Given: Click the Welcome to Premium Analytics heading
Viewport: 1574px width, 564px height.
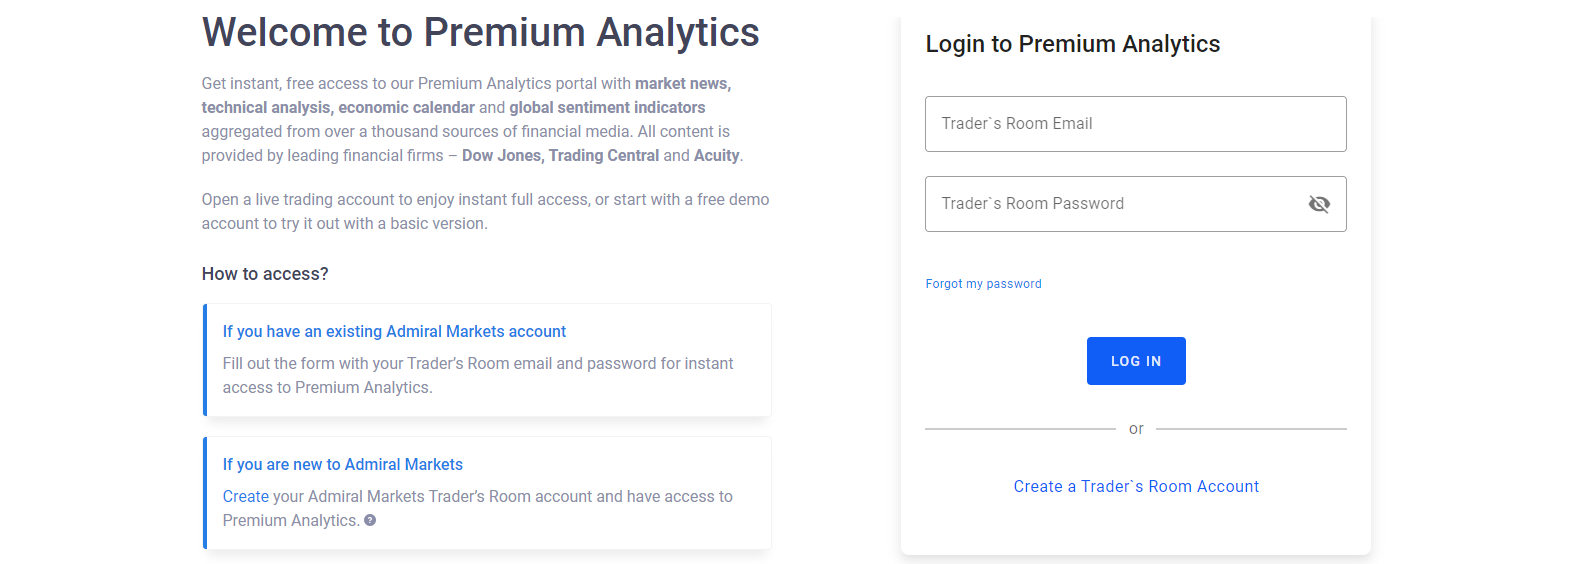Looking at the screenshot, I should click(480, 33).
